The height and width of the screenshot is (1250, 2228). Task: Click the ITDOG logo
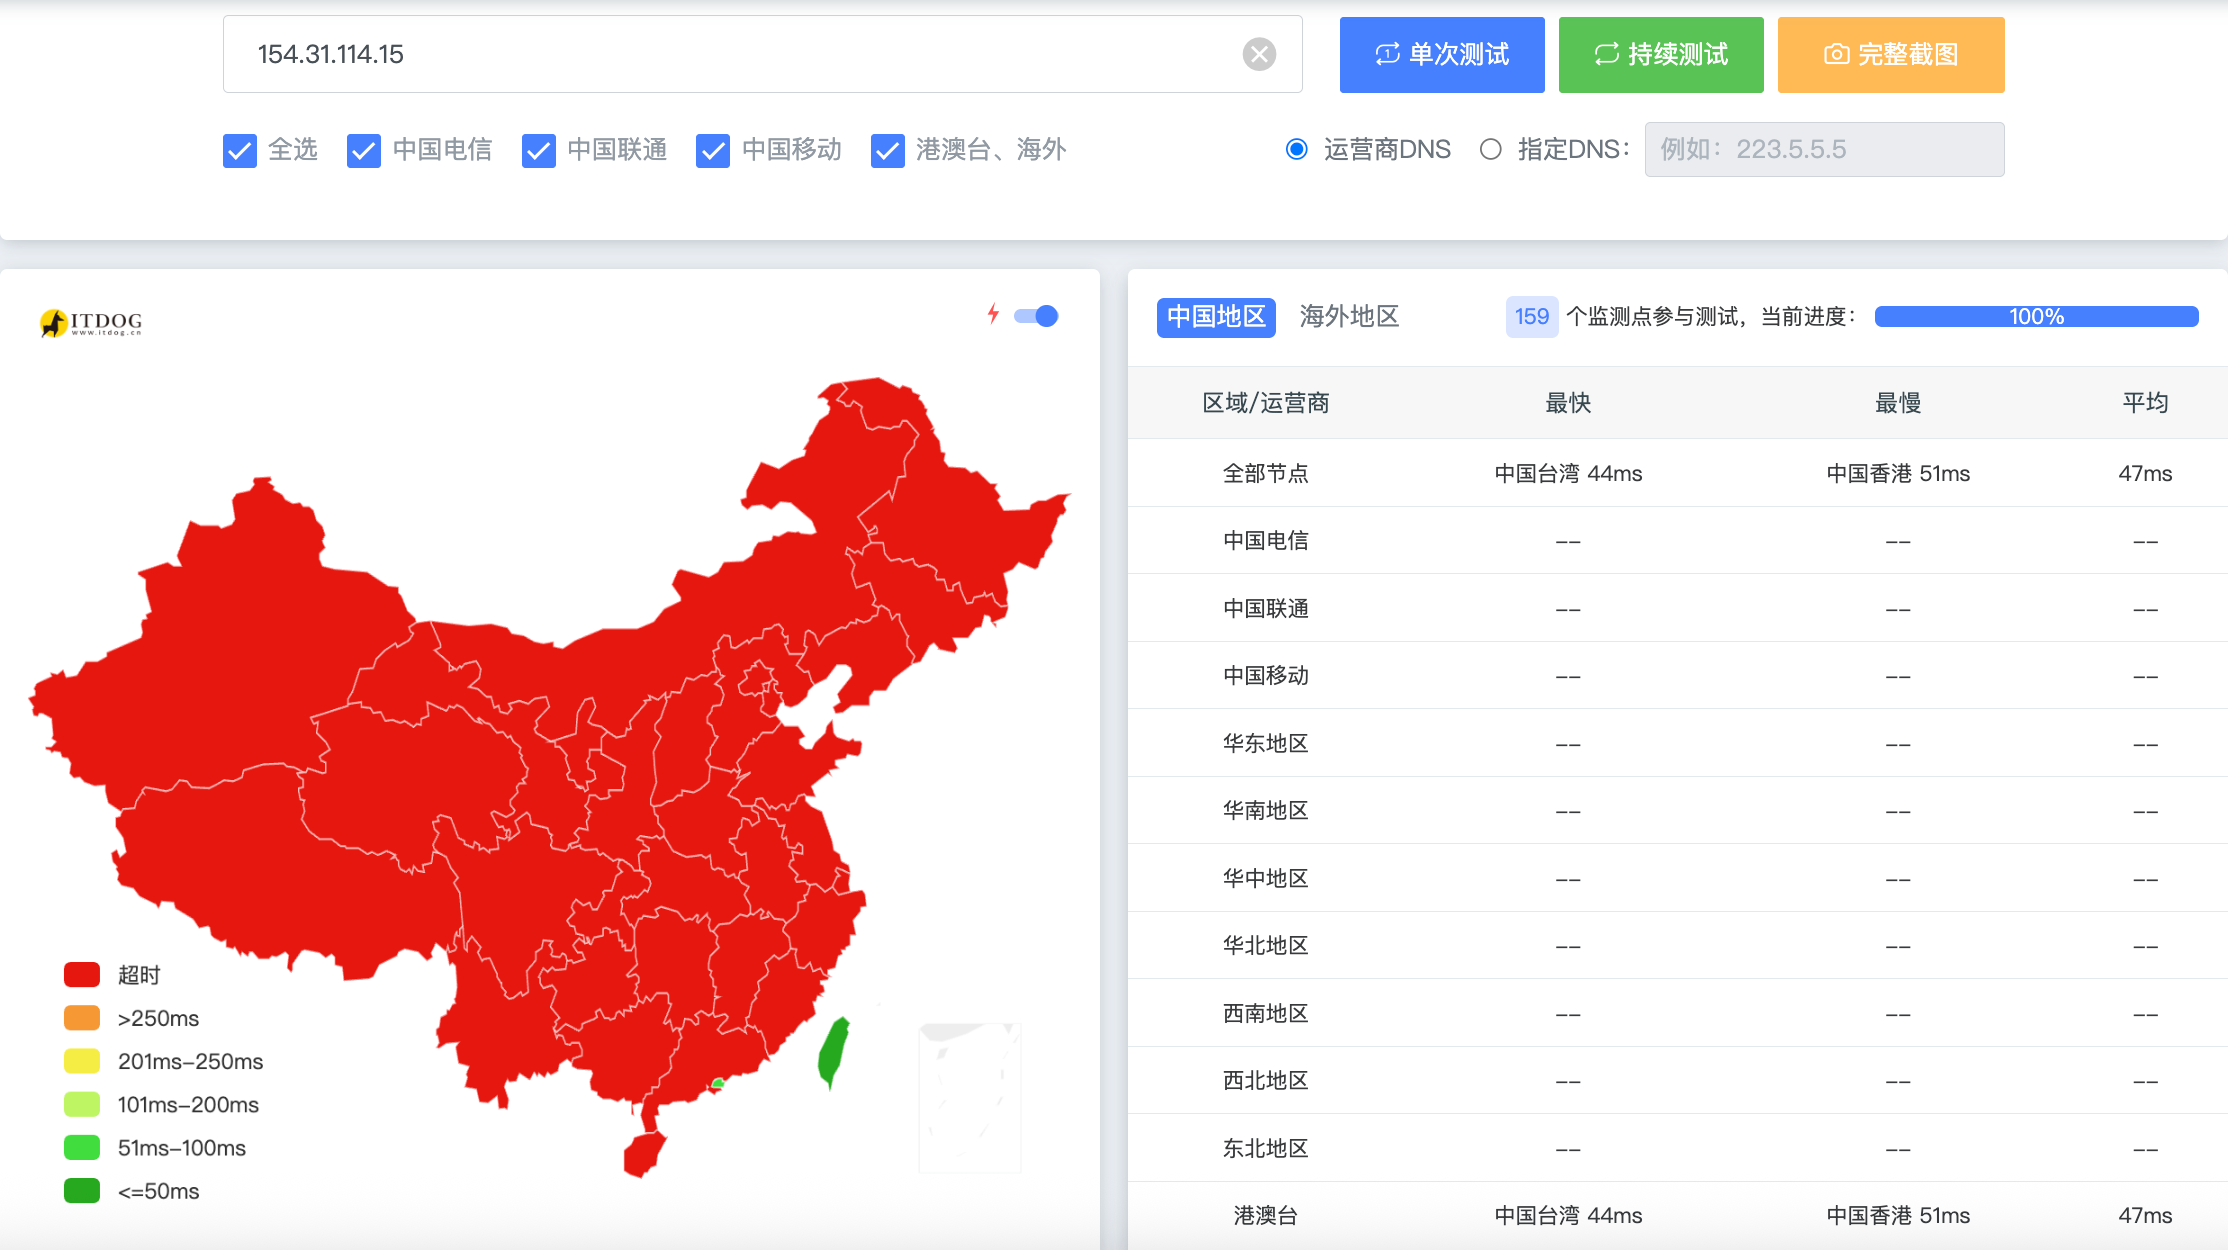[x=91, y=322]
